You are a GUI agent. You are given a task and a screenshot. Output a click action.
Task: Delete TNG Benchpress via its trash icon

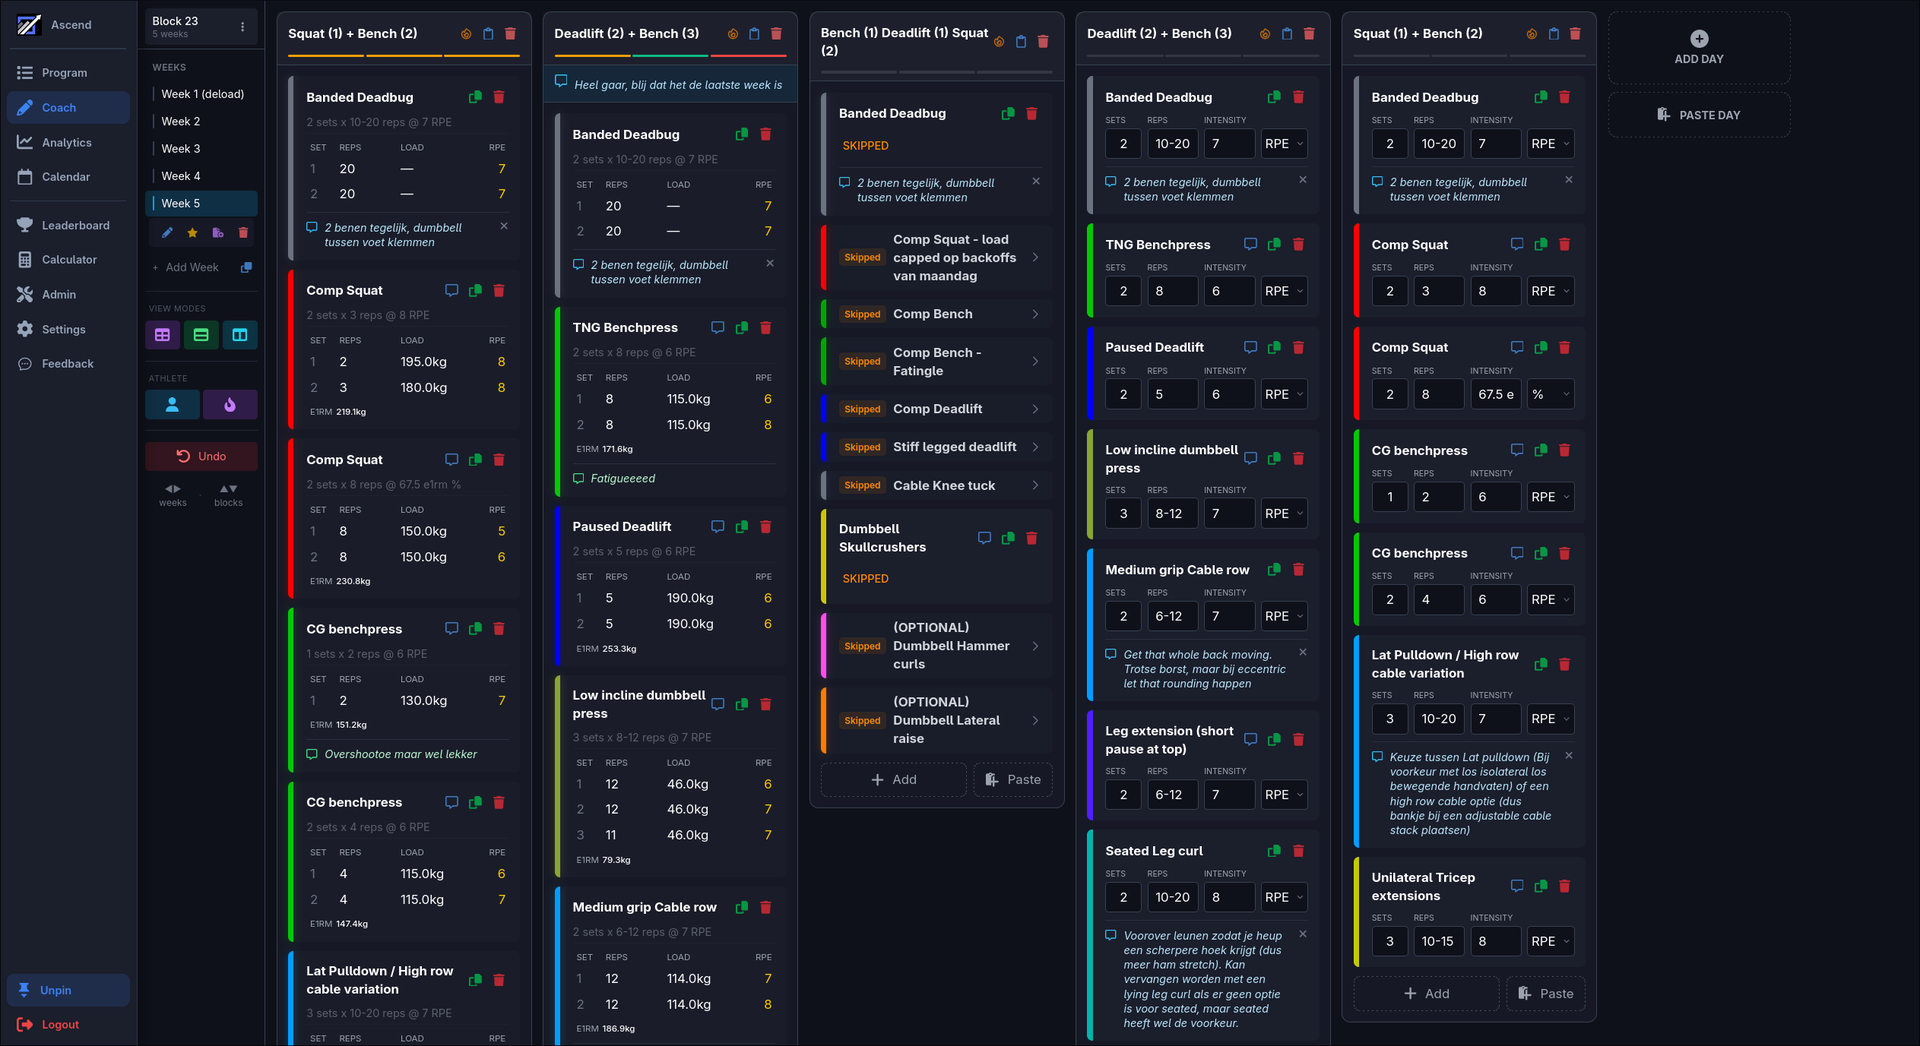(765, 327)
